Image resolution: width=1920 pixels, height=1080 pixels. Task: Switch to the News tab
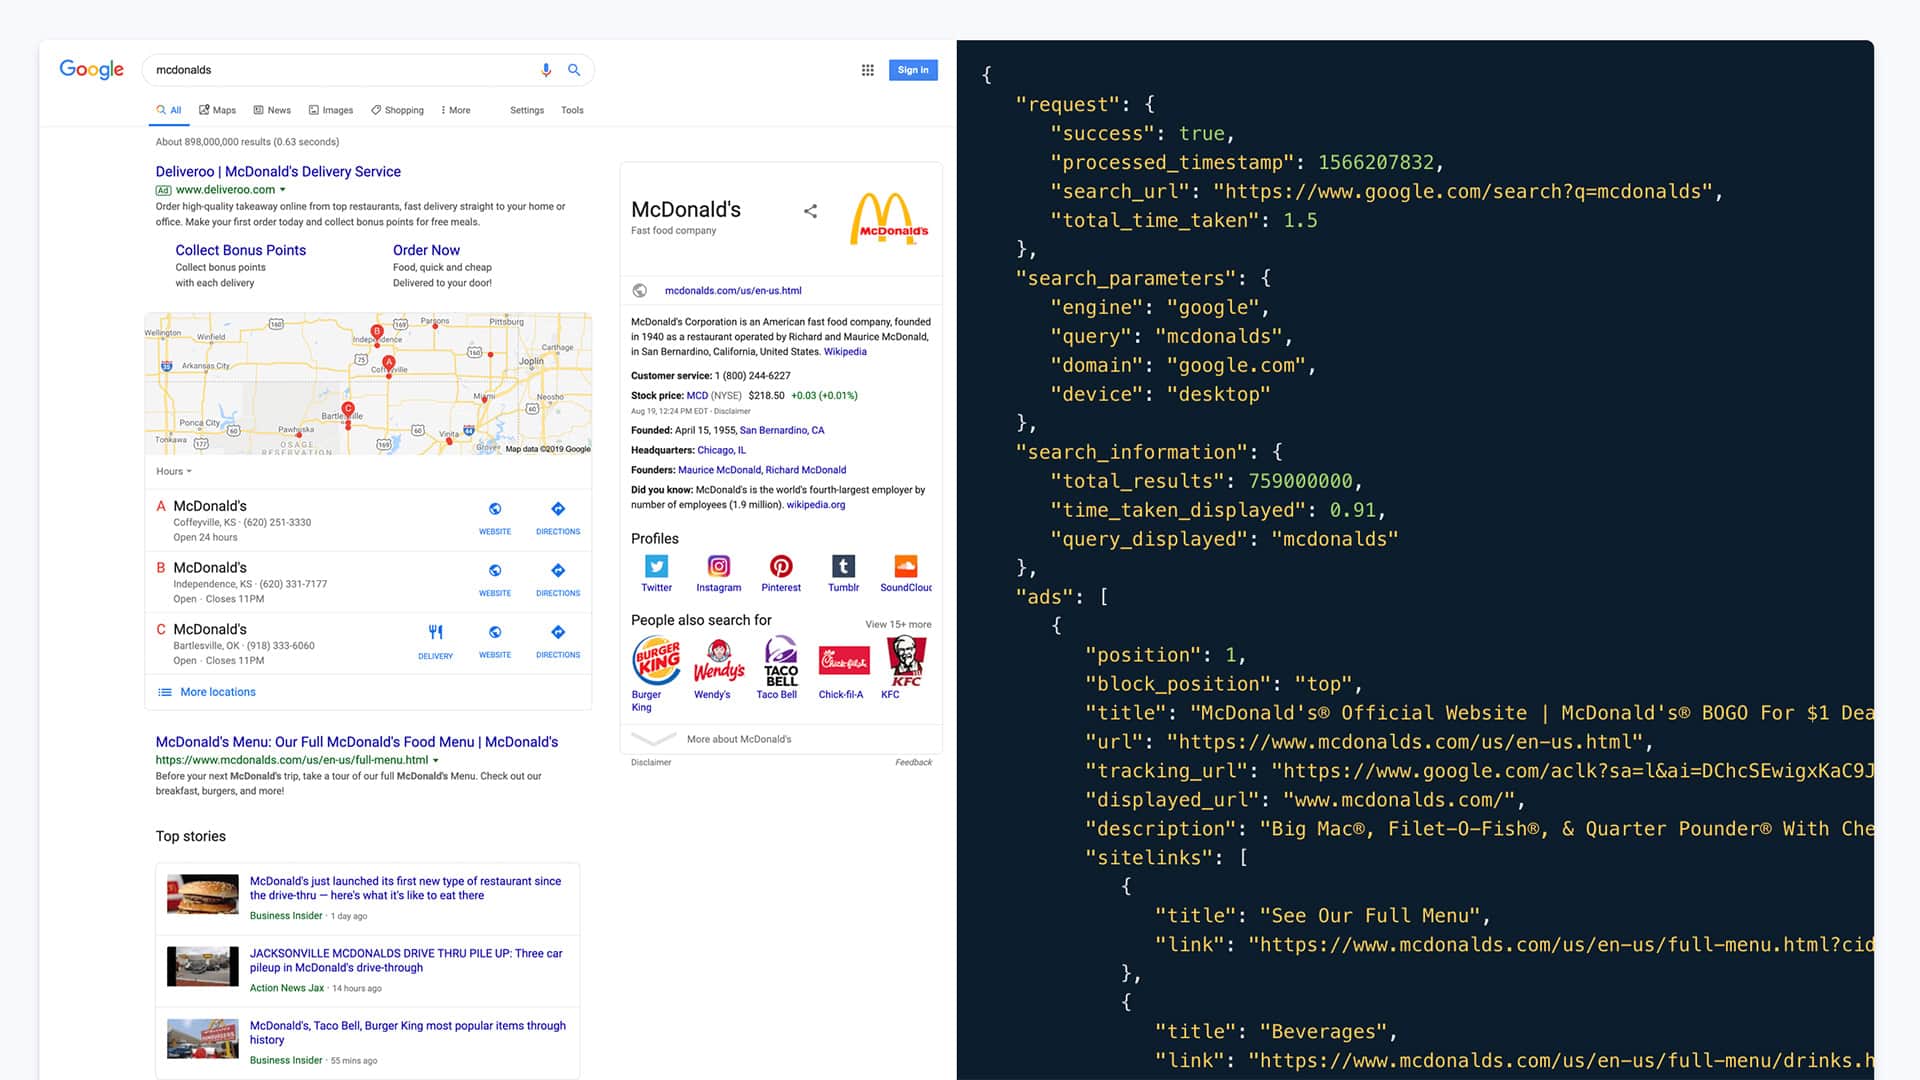point(272,110)
